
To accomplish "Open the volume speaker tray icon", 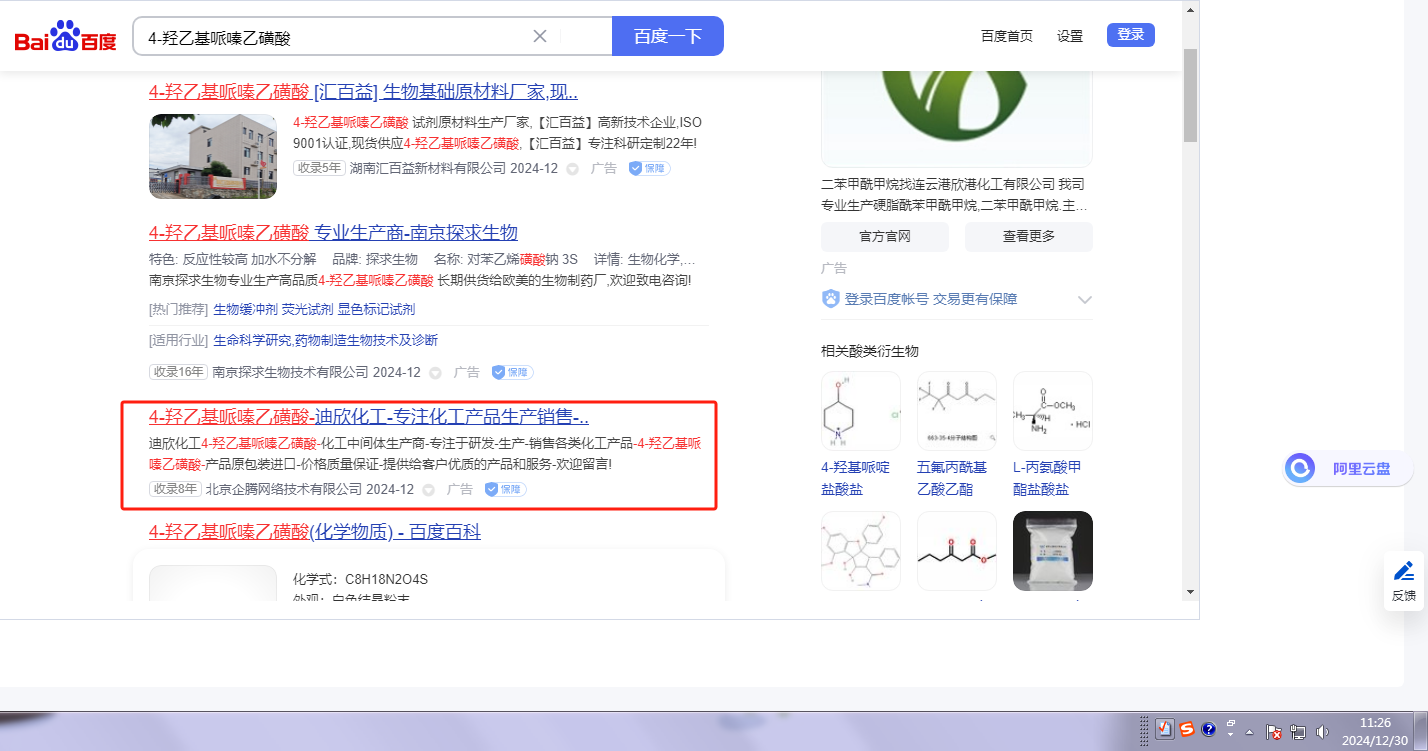I will [x=1322, y=732].
